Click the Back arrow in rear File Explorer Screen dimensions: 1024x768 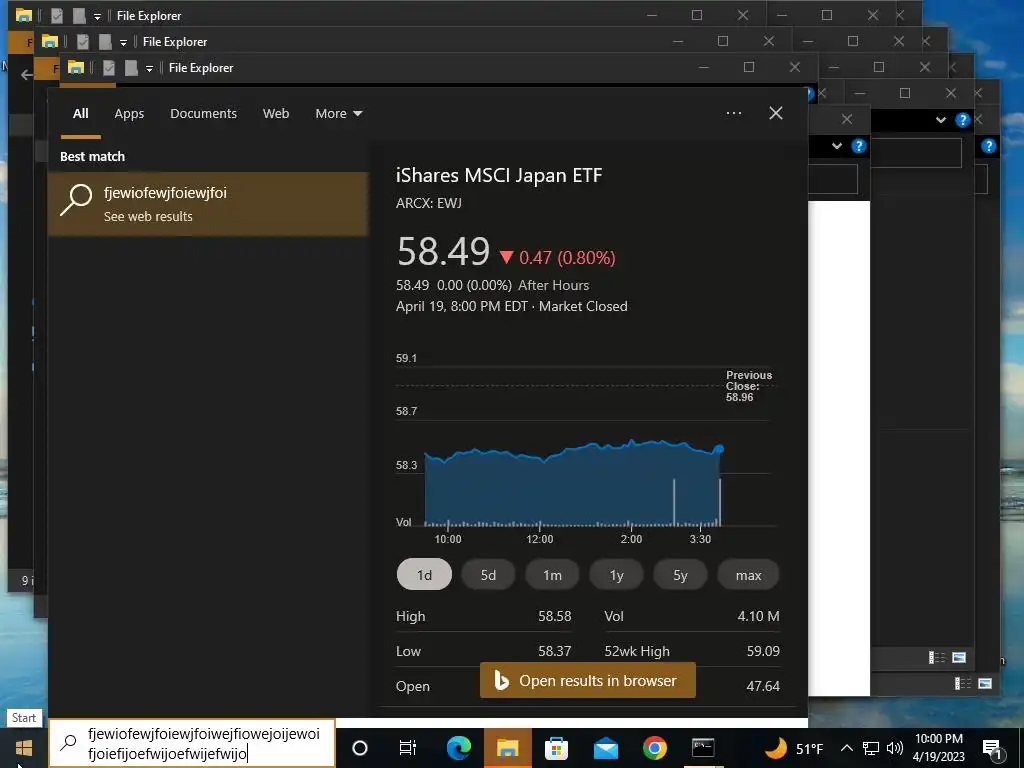coord(26,75)
